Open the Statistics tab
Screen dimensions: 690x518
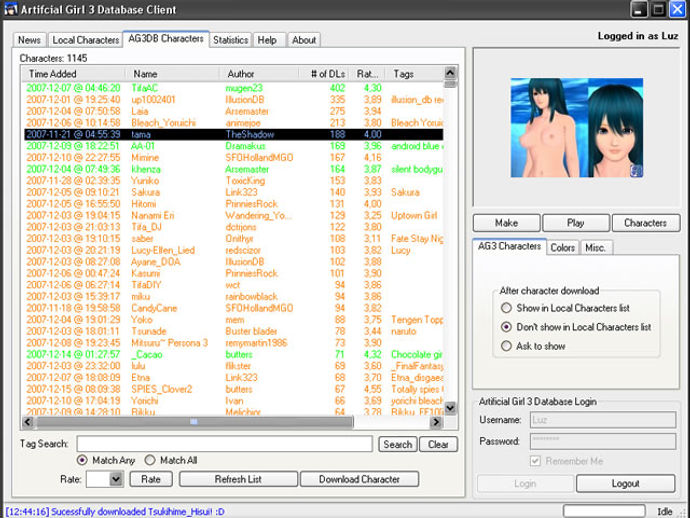click(x=231, y=40)
